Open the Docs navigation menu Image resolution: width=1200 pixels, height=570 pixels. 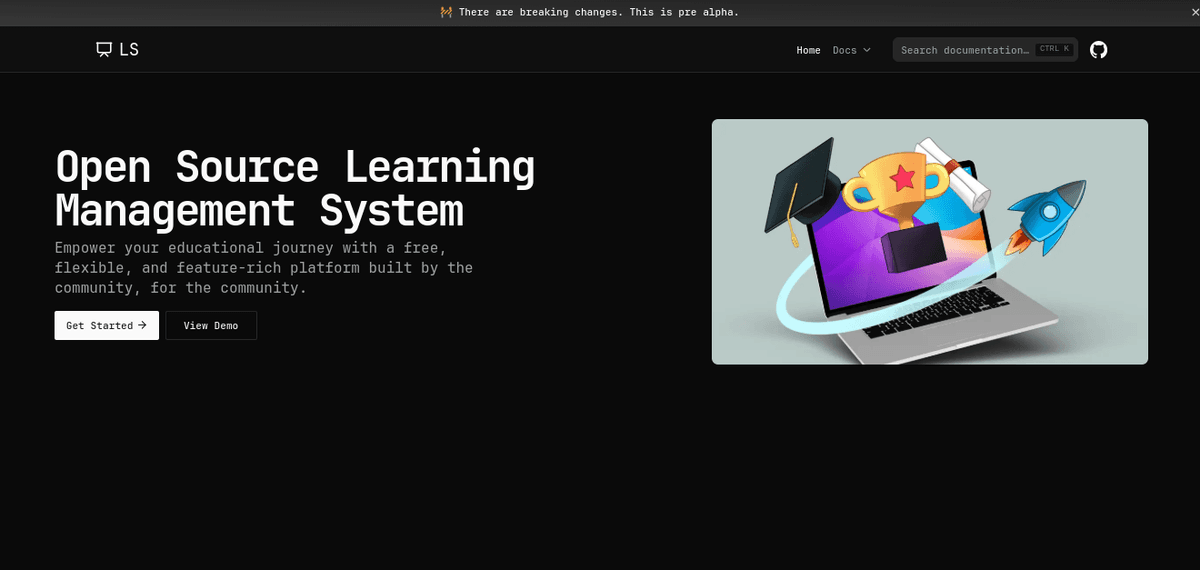pyautogui.click(x=845, y=50)
